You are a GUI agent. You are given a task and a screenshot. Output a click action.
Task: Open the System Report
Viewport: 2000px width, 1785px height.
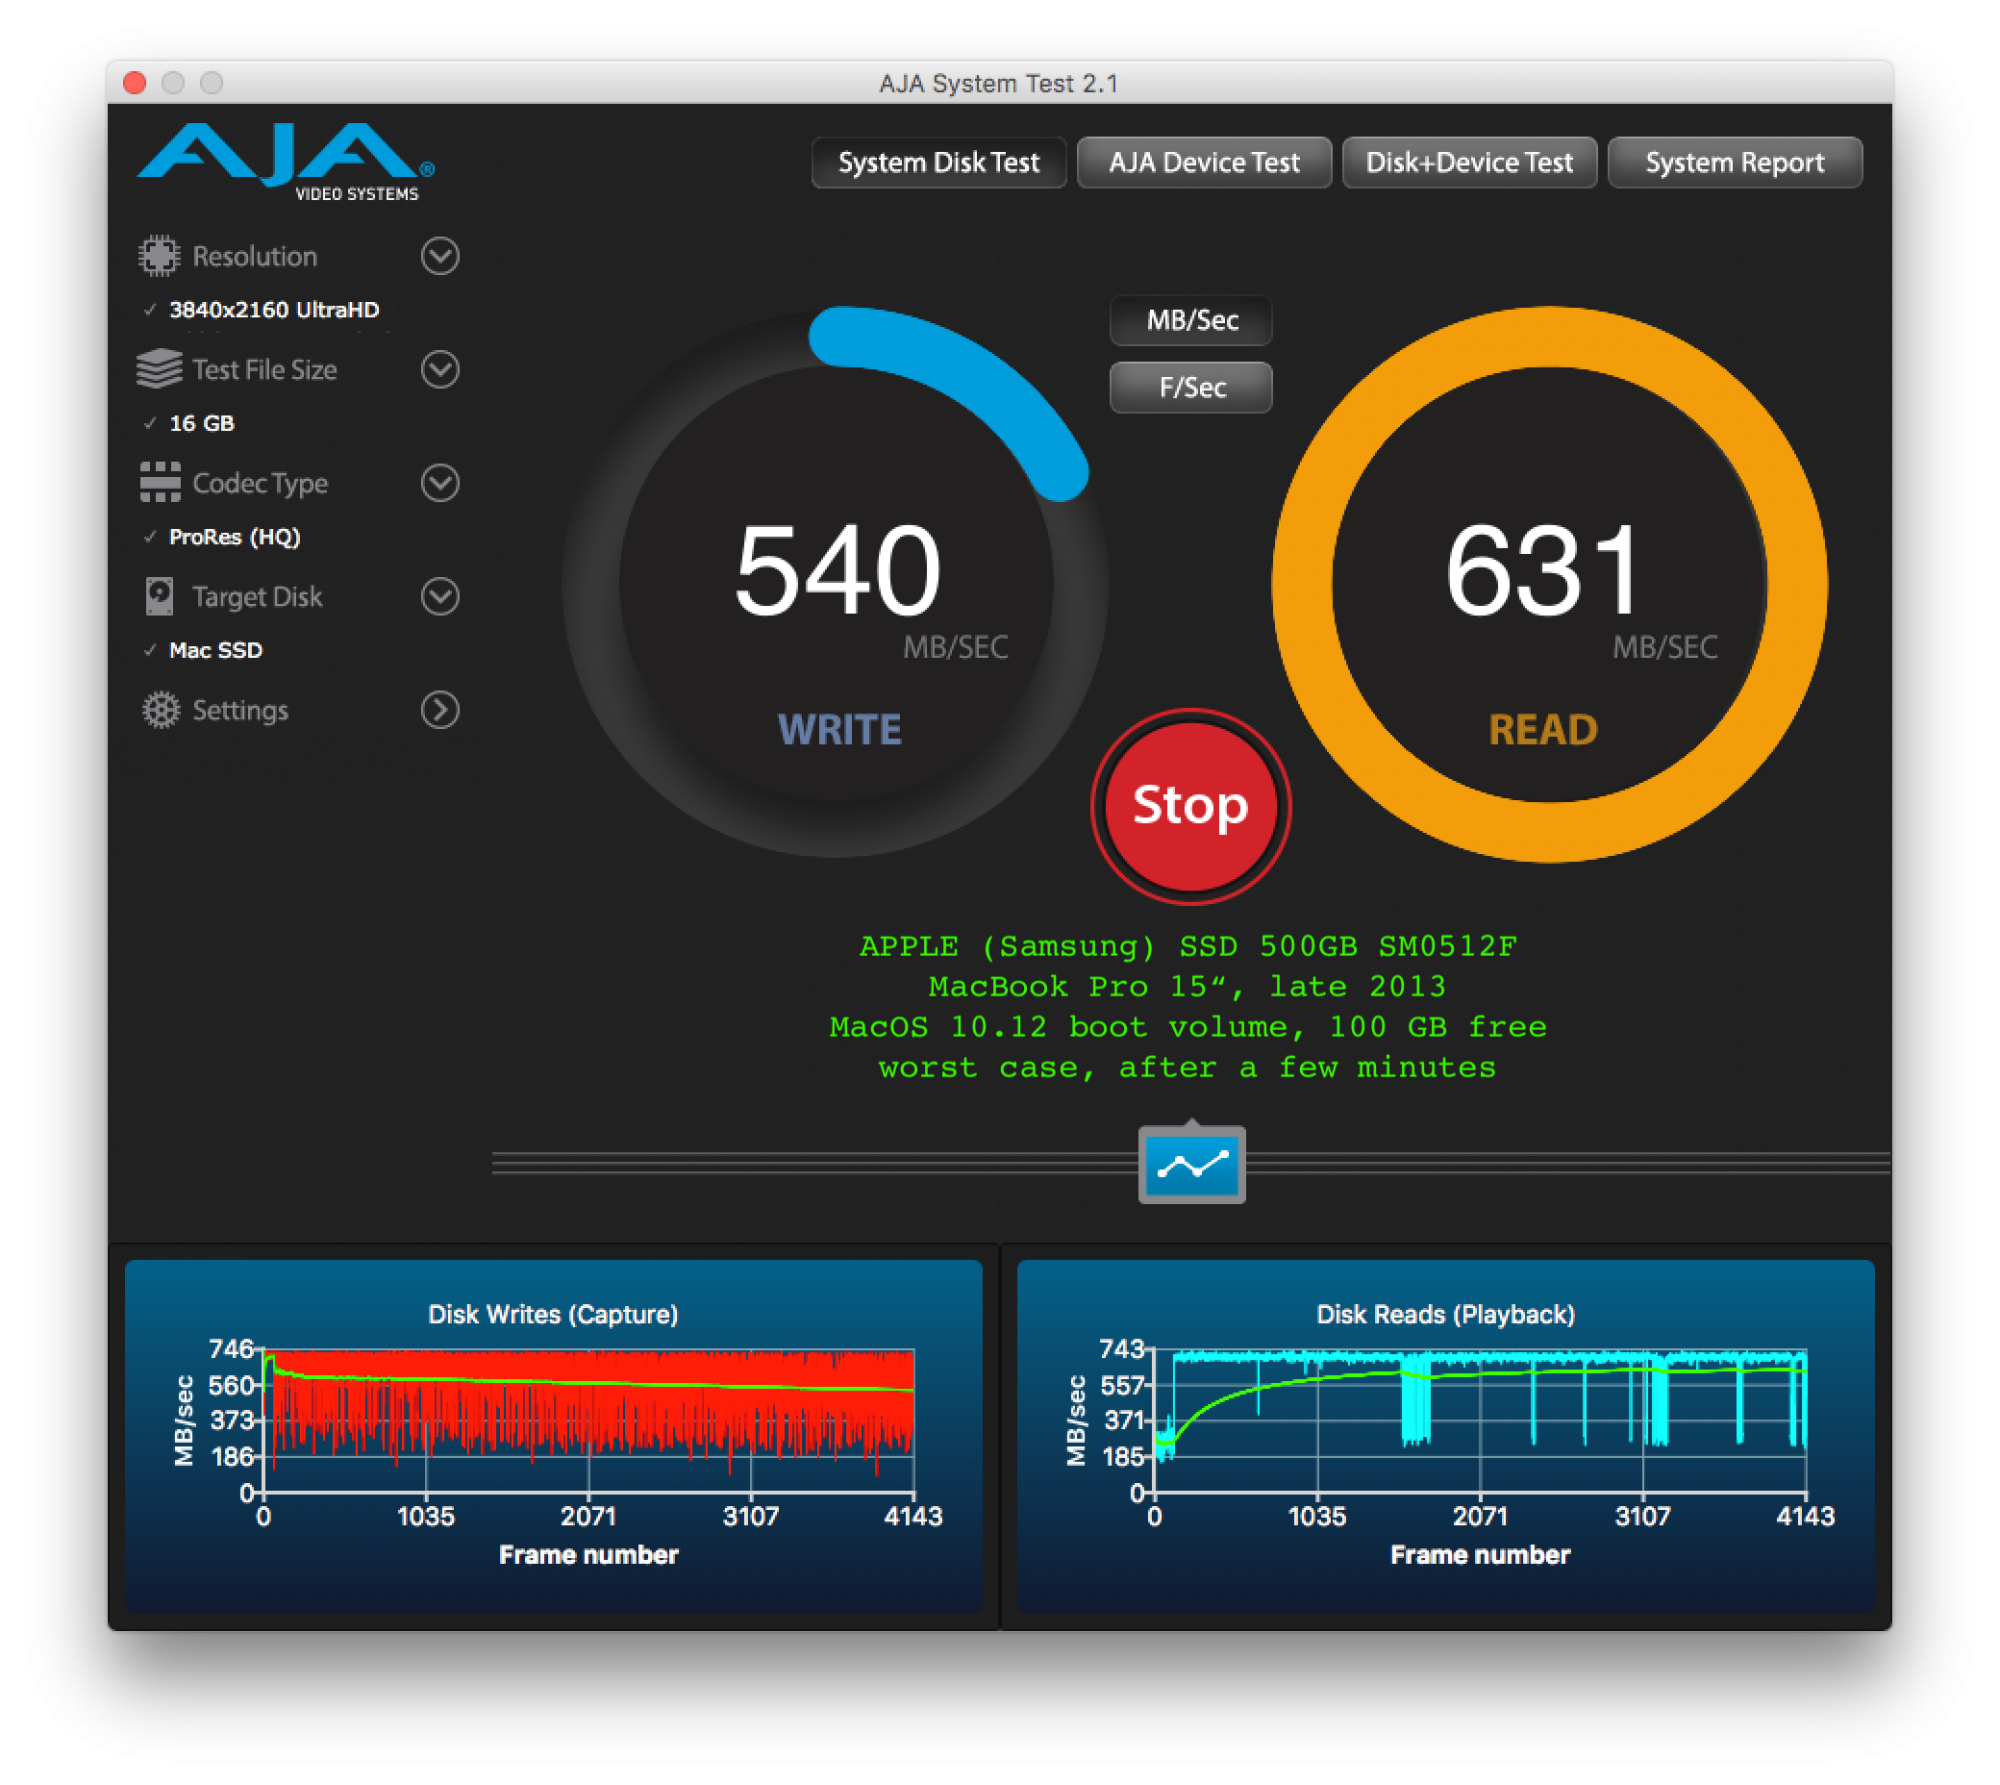(x=1734, y=162)
